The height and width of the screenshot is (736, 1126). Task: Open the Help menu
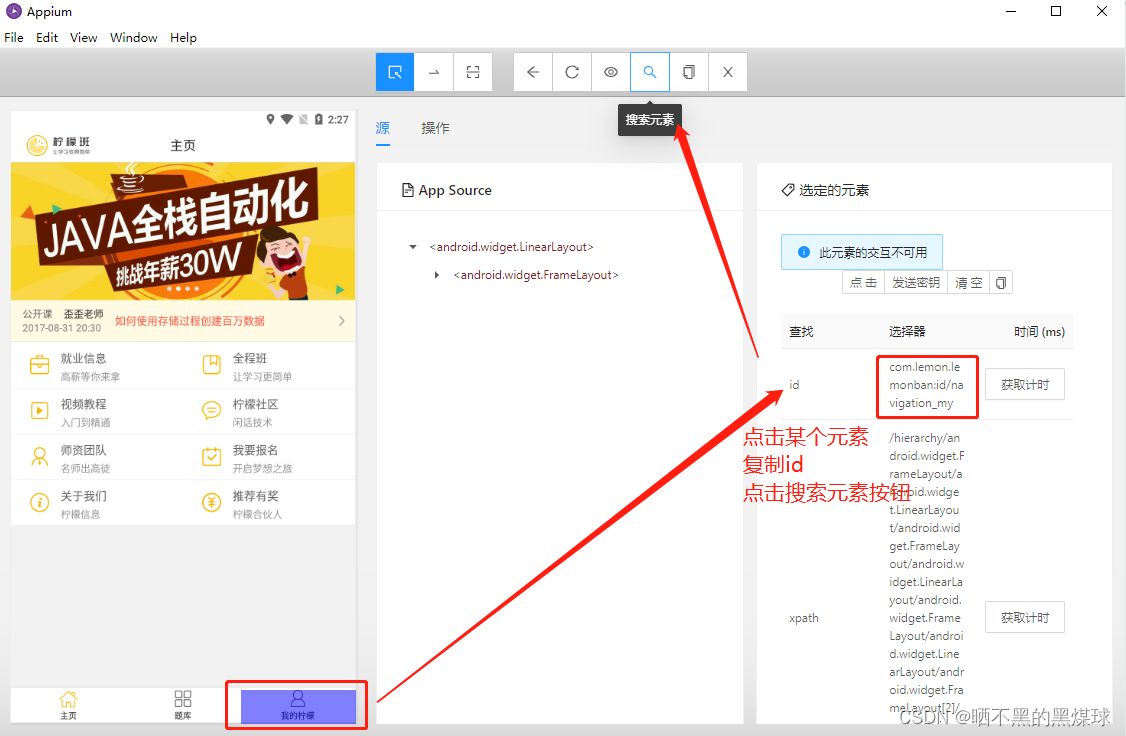pos(183,37)
